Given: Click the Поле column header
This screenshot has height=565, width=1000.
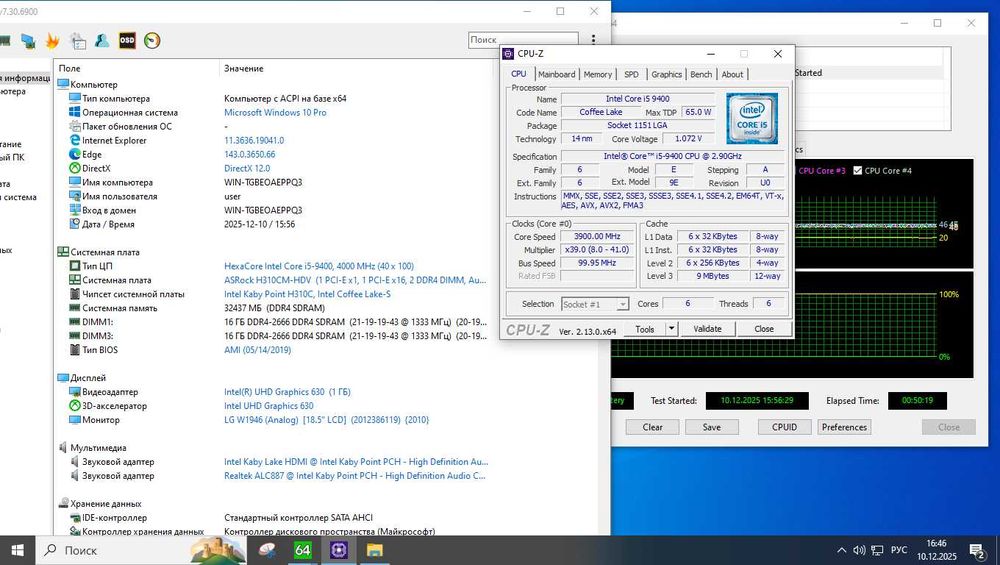Looking at the screenshot, I should pyautogui.click(x=70, y=68).
